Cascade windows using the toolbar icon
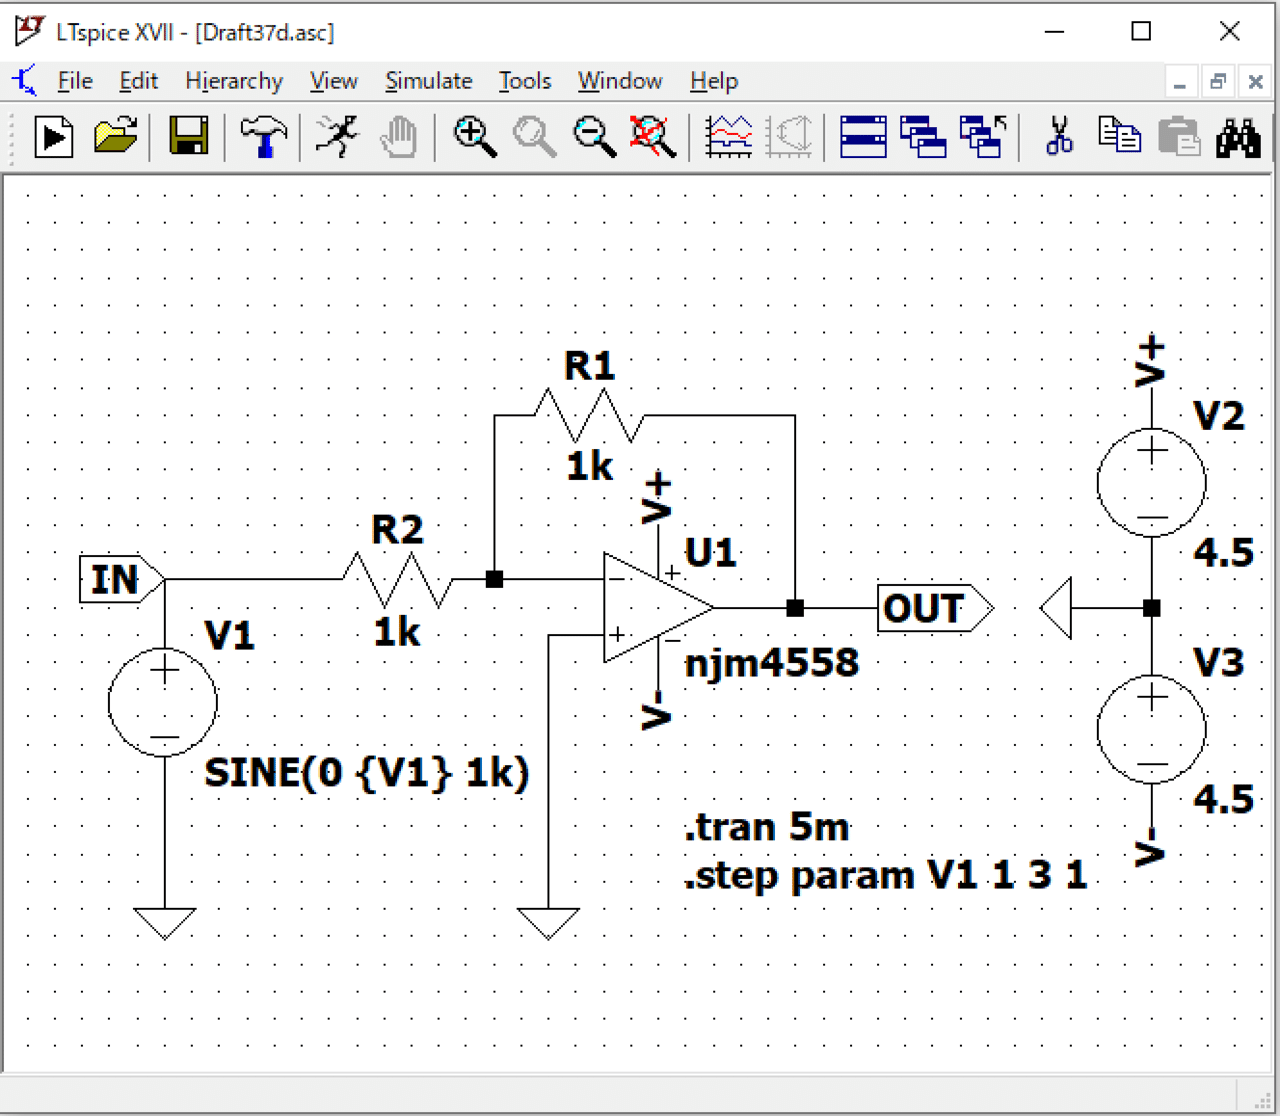Image resolution: width=1280 pixels, height=1116 pixels. [x=923, y=137]
